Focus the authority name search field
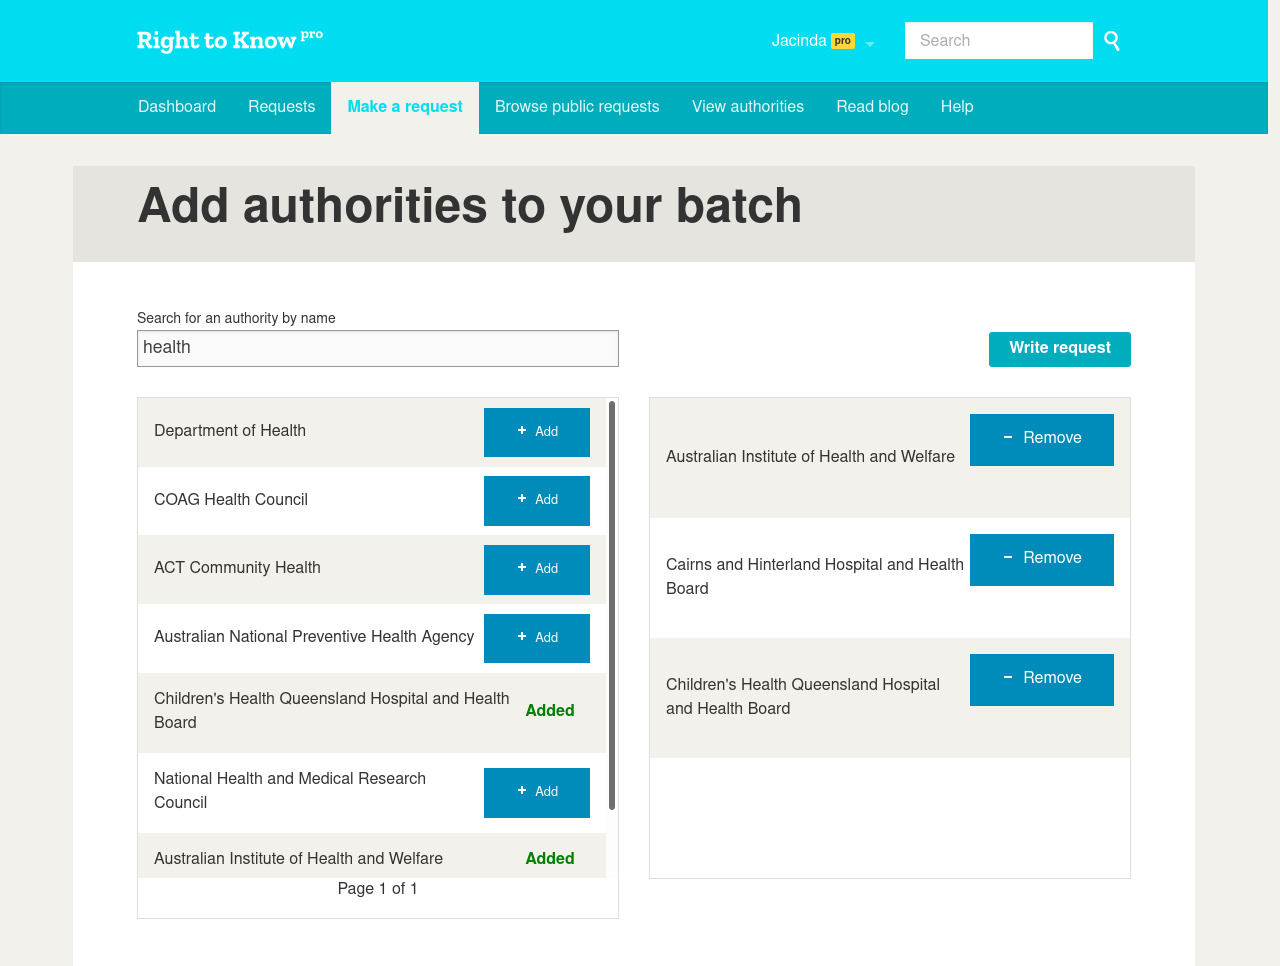The height and width of the screenshot is (966, 1280). pos(377,348)
